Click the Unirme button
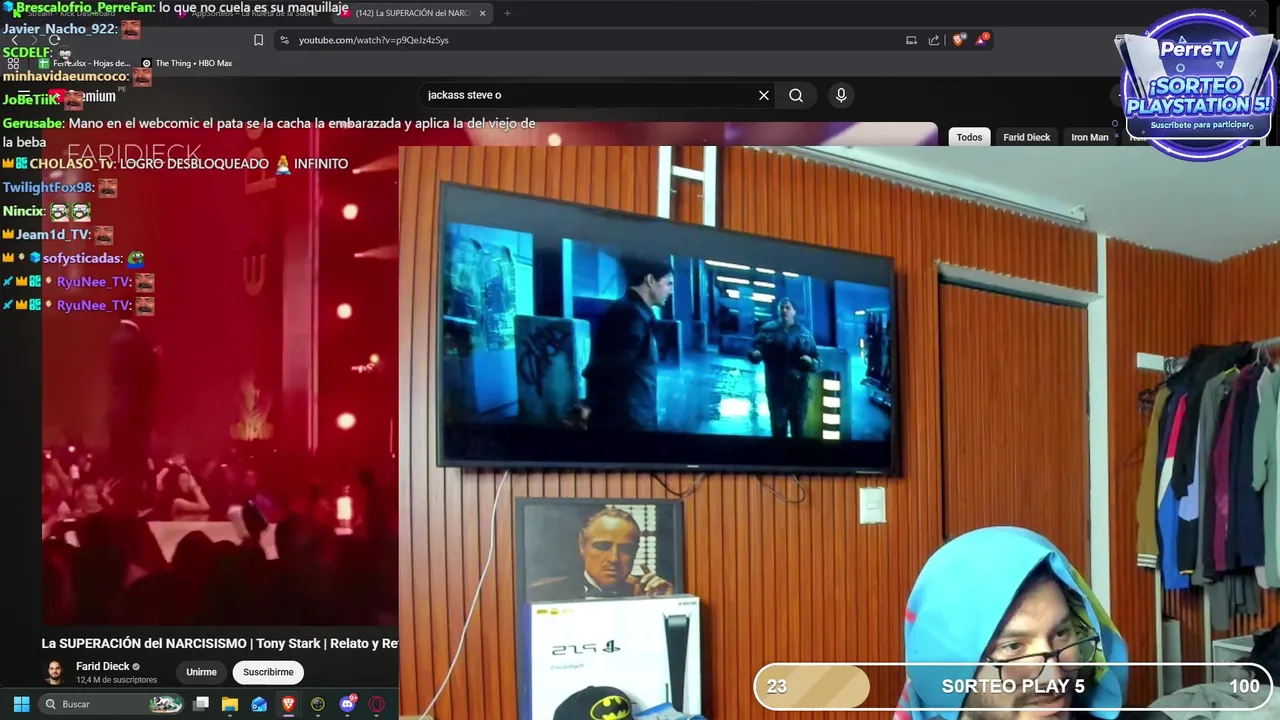 201,672
